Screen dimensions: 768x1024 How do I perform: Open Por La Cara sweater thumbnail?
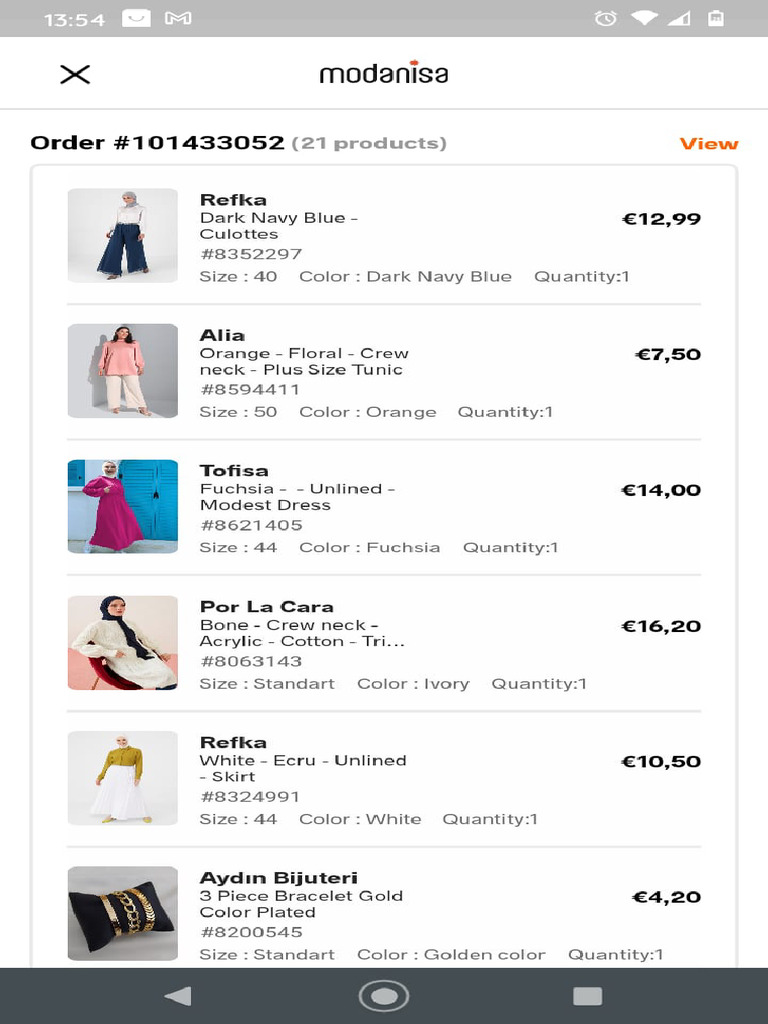(x=122, y=642)
